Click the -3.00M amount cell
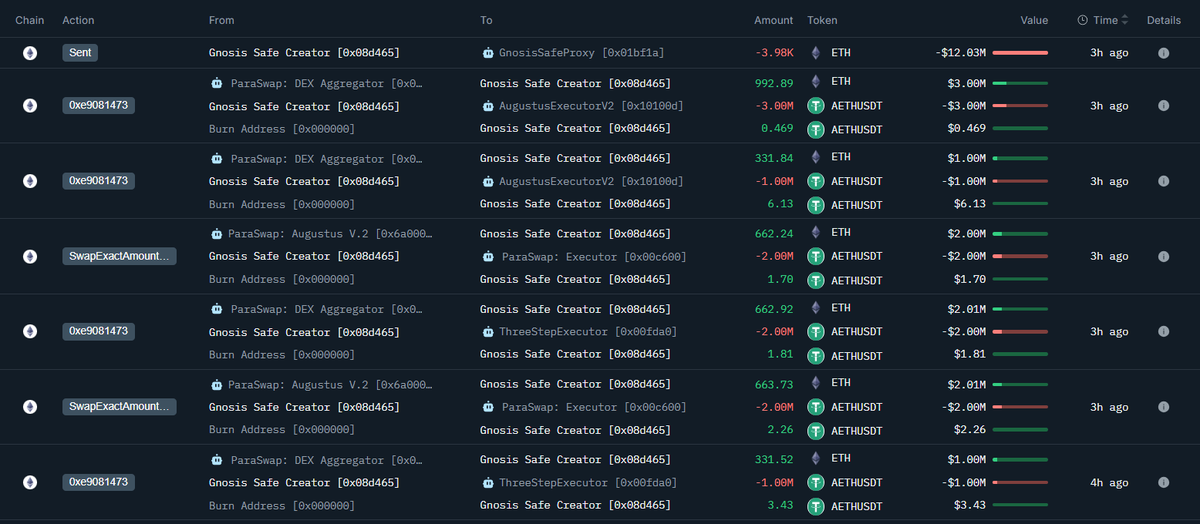The height and width of the screenshot is (524, 1200). coord(774,106)
